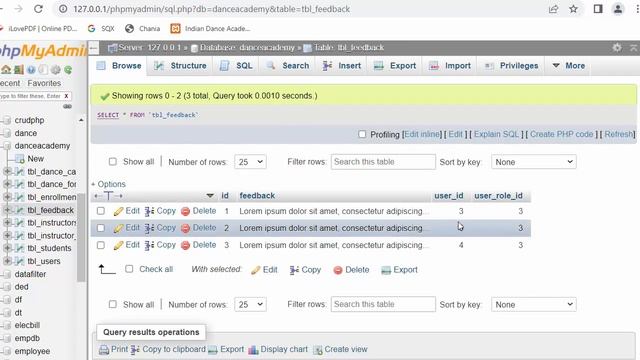Click the phpMyAdmin home icon
Viewport: 640px width, 360px height.
[x=6, y=70]
